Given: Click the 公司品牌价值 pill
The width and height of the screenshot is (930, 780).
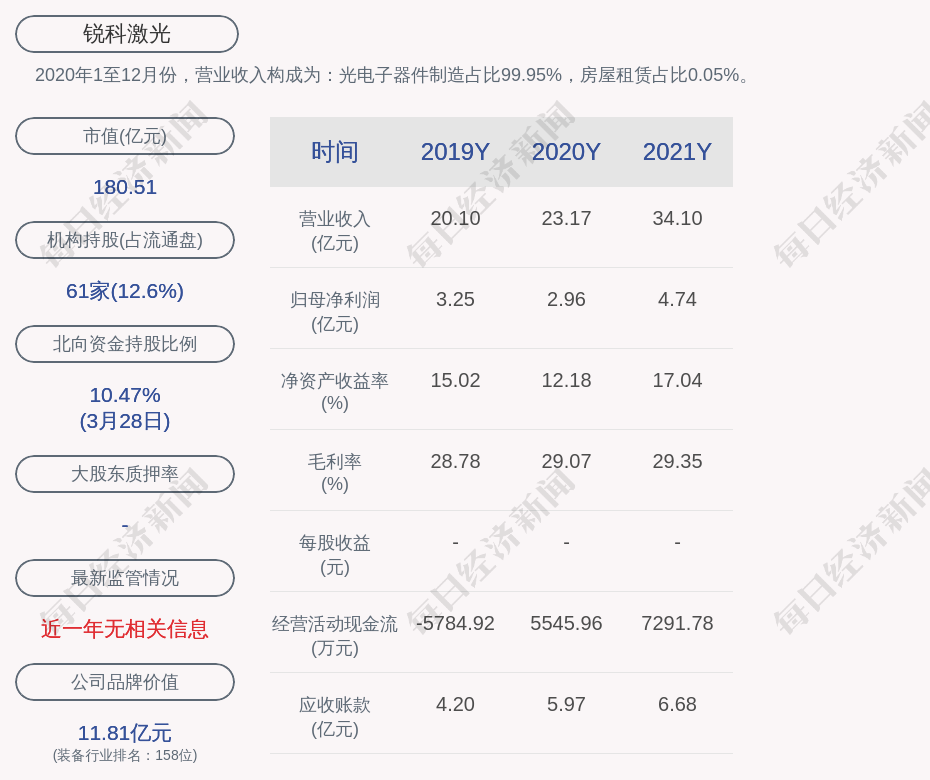Looking at the screenshot, I should tap(125, 682).
